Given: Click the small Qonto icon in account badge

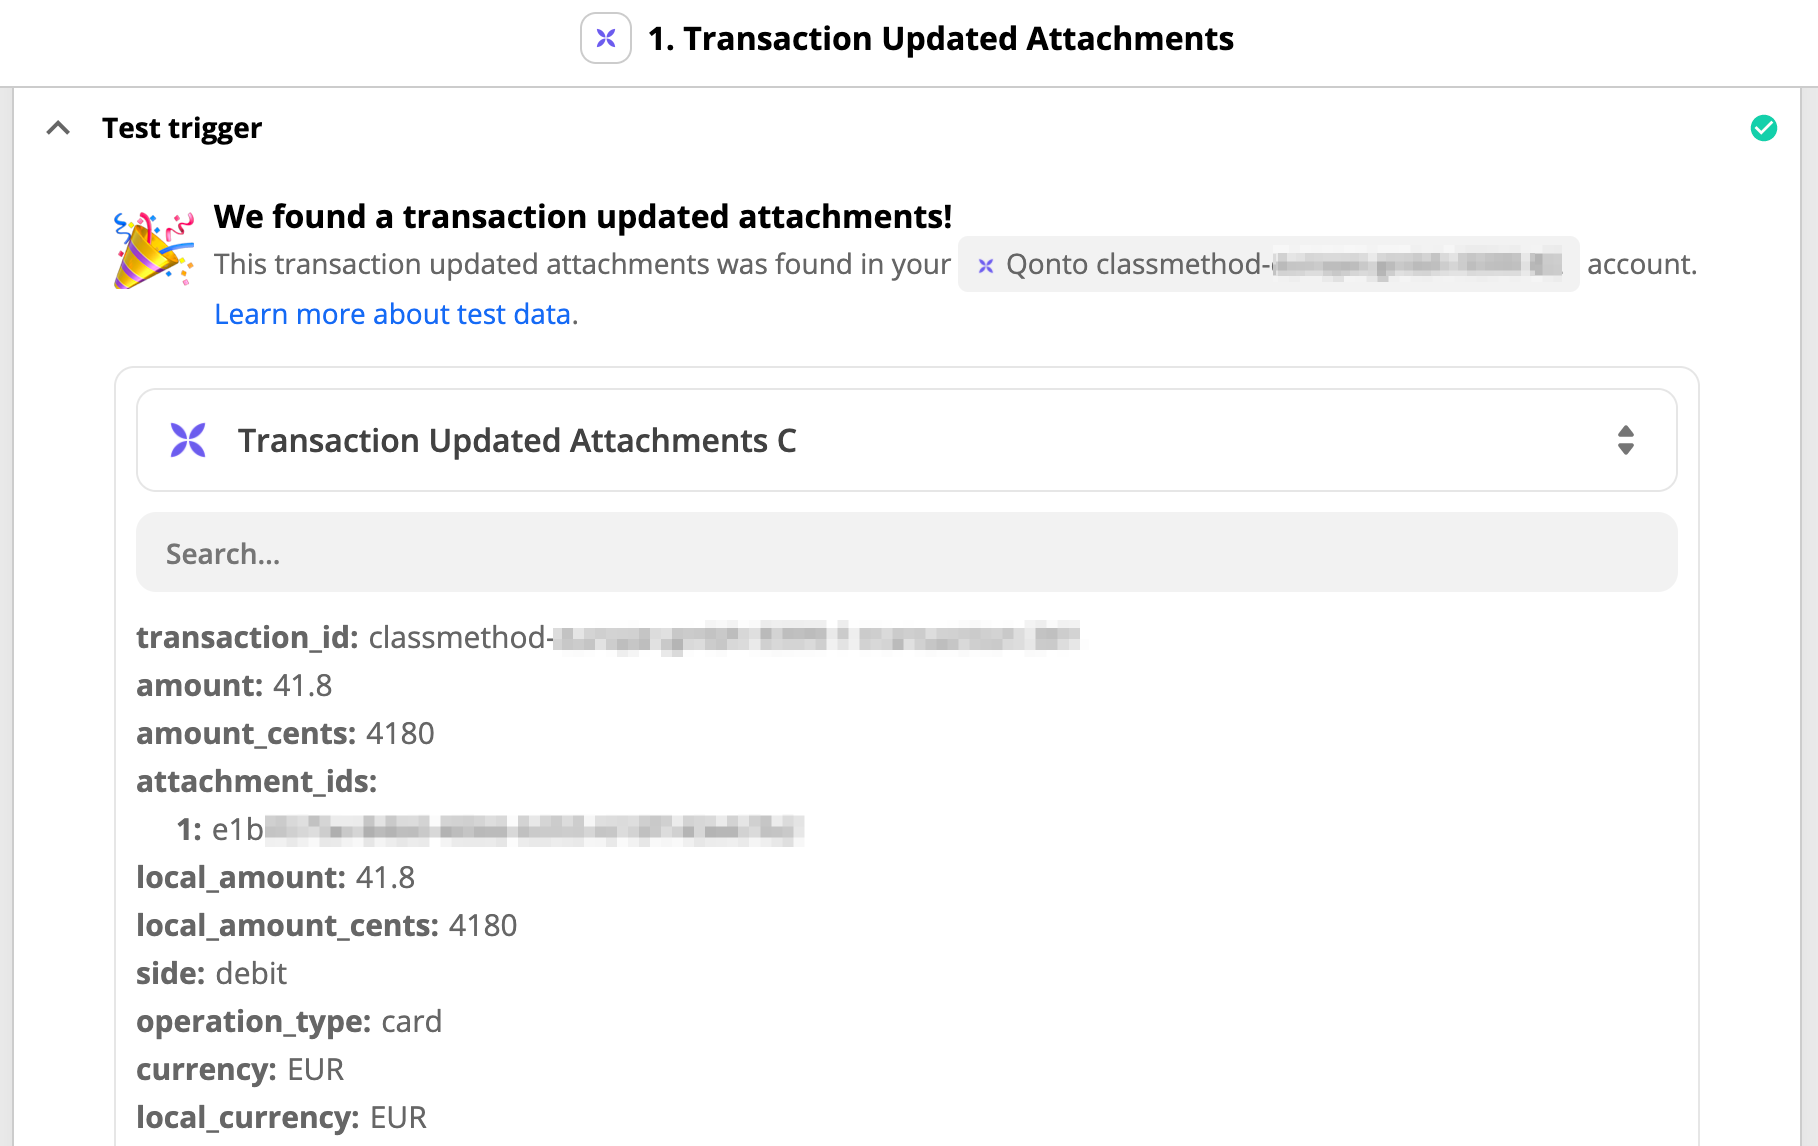Looking at the screenshot, I should coord(986,265).
